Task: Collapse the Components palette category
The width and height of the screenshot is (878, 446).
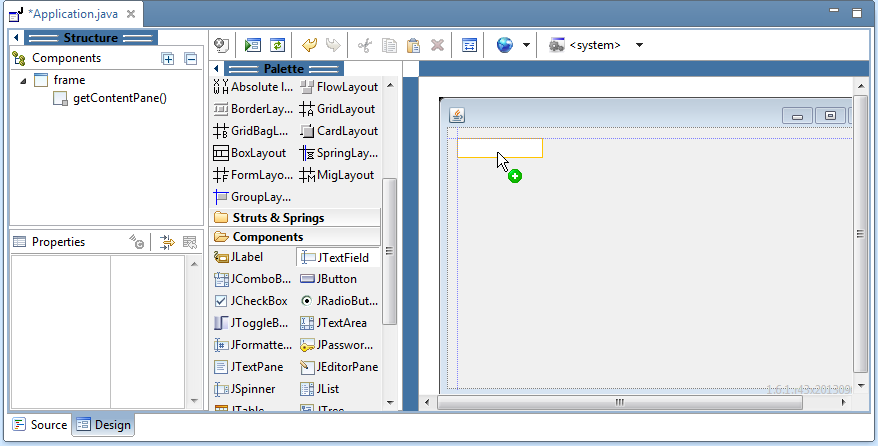Action: coord(267,237)
